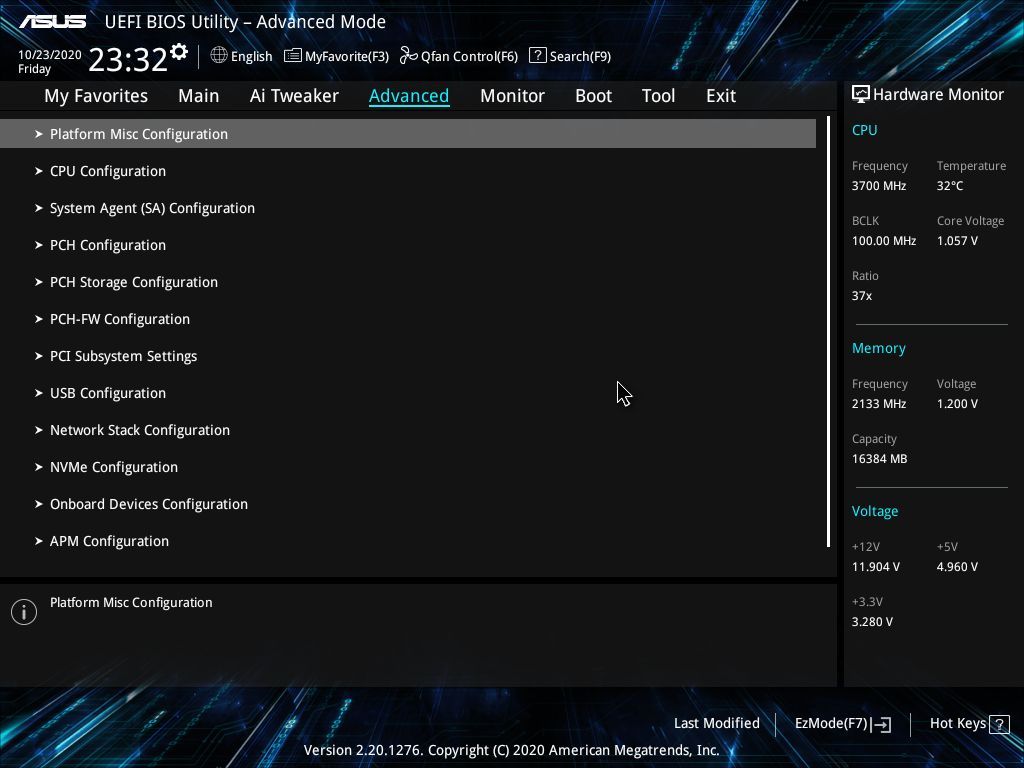Click the ASUS logo

tap(53, 22)
